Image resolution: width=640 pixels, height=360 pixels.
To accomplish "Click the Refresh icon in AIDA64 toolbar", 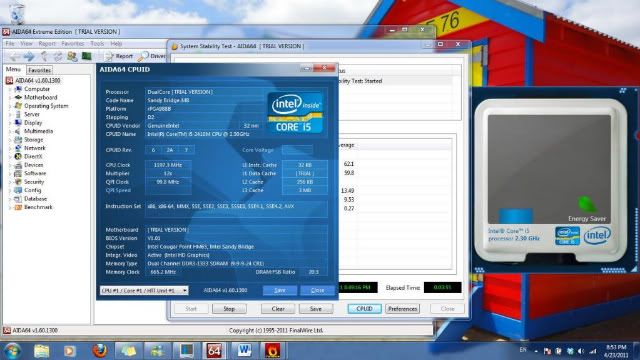I will point(58,56).
